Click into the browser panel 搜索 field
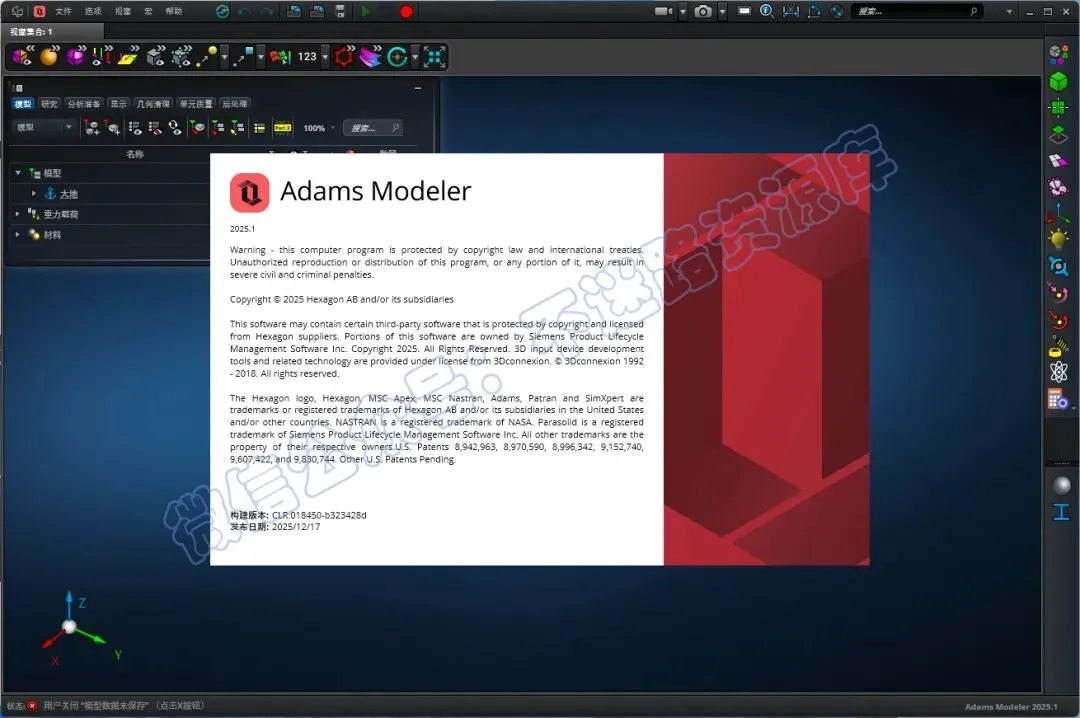 tap(373, 128)
